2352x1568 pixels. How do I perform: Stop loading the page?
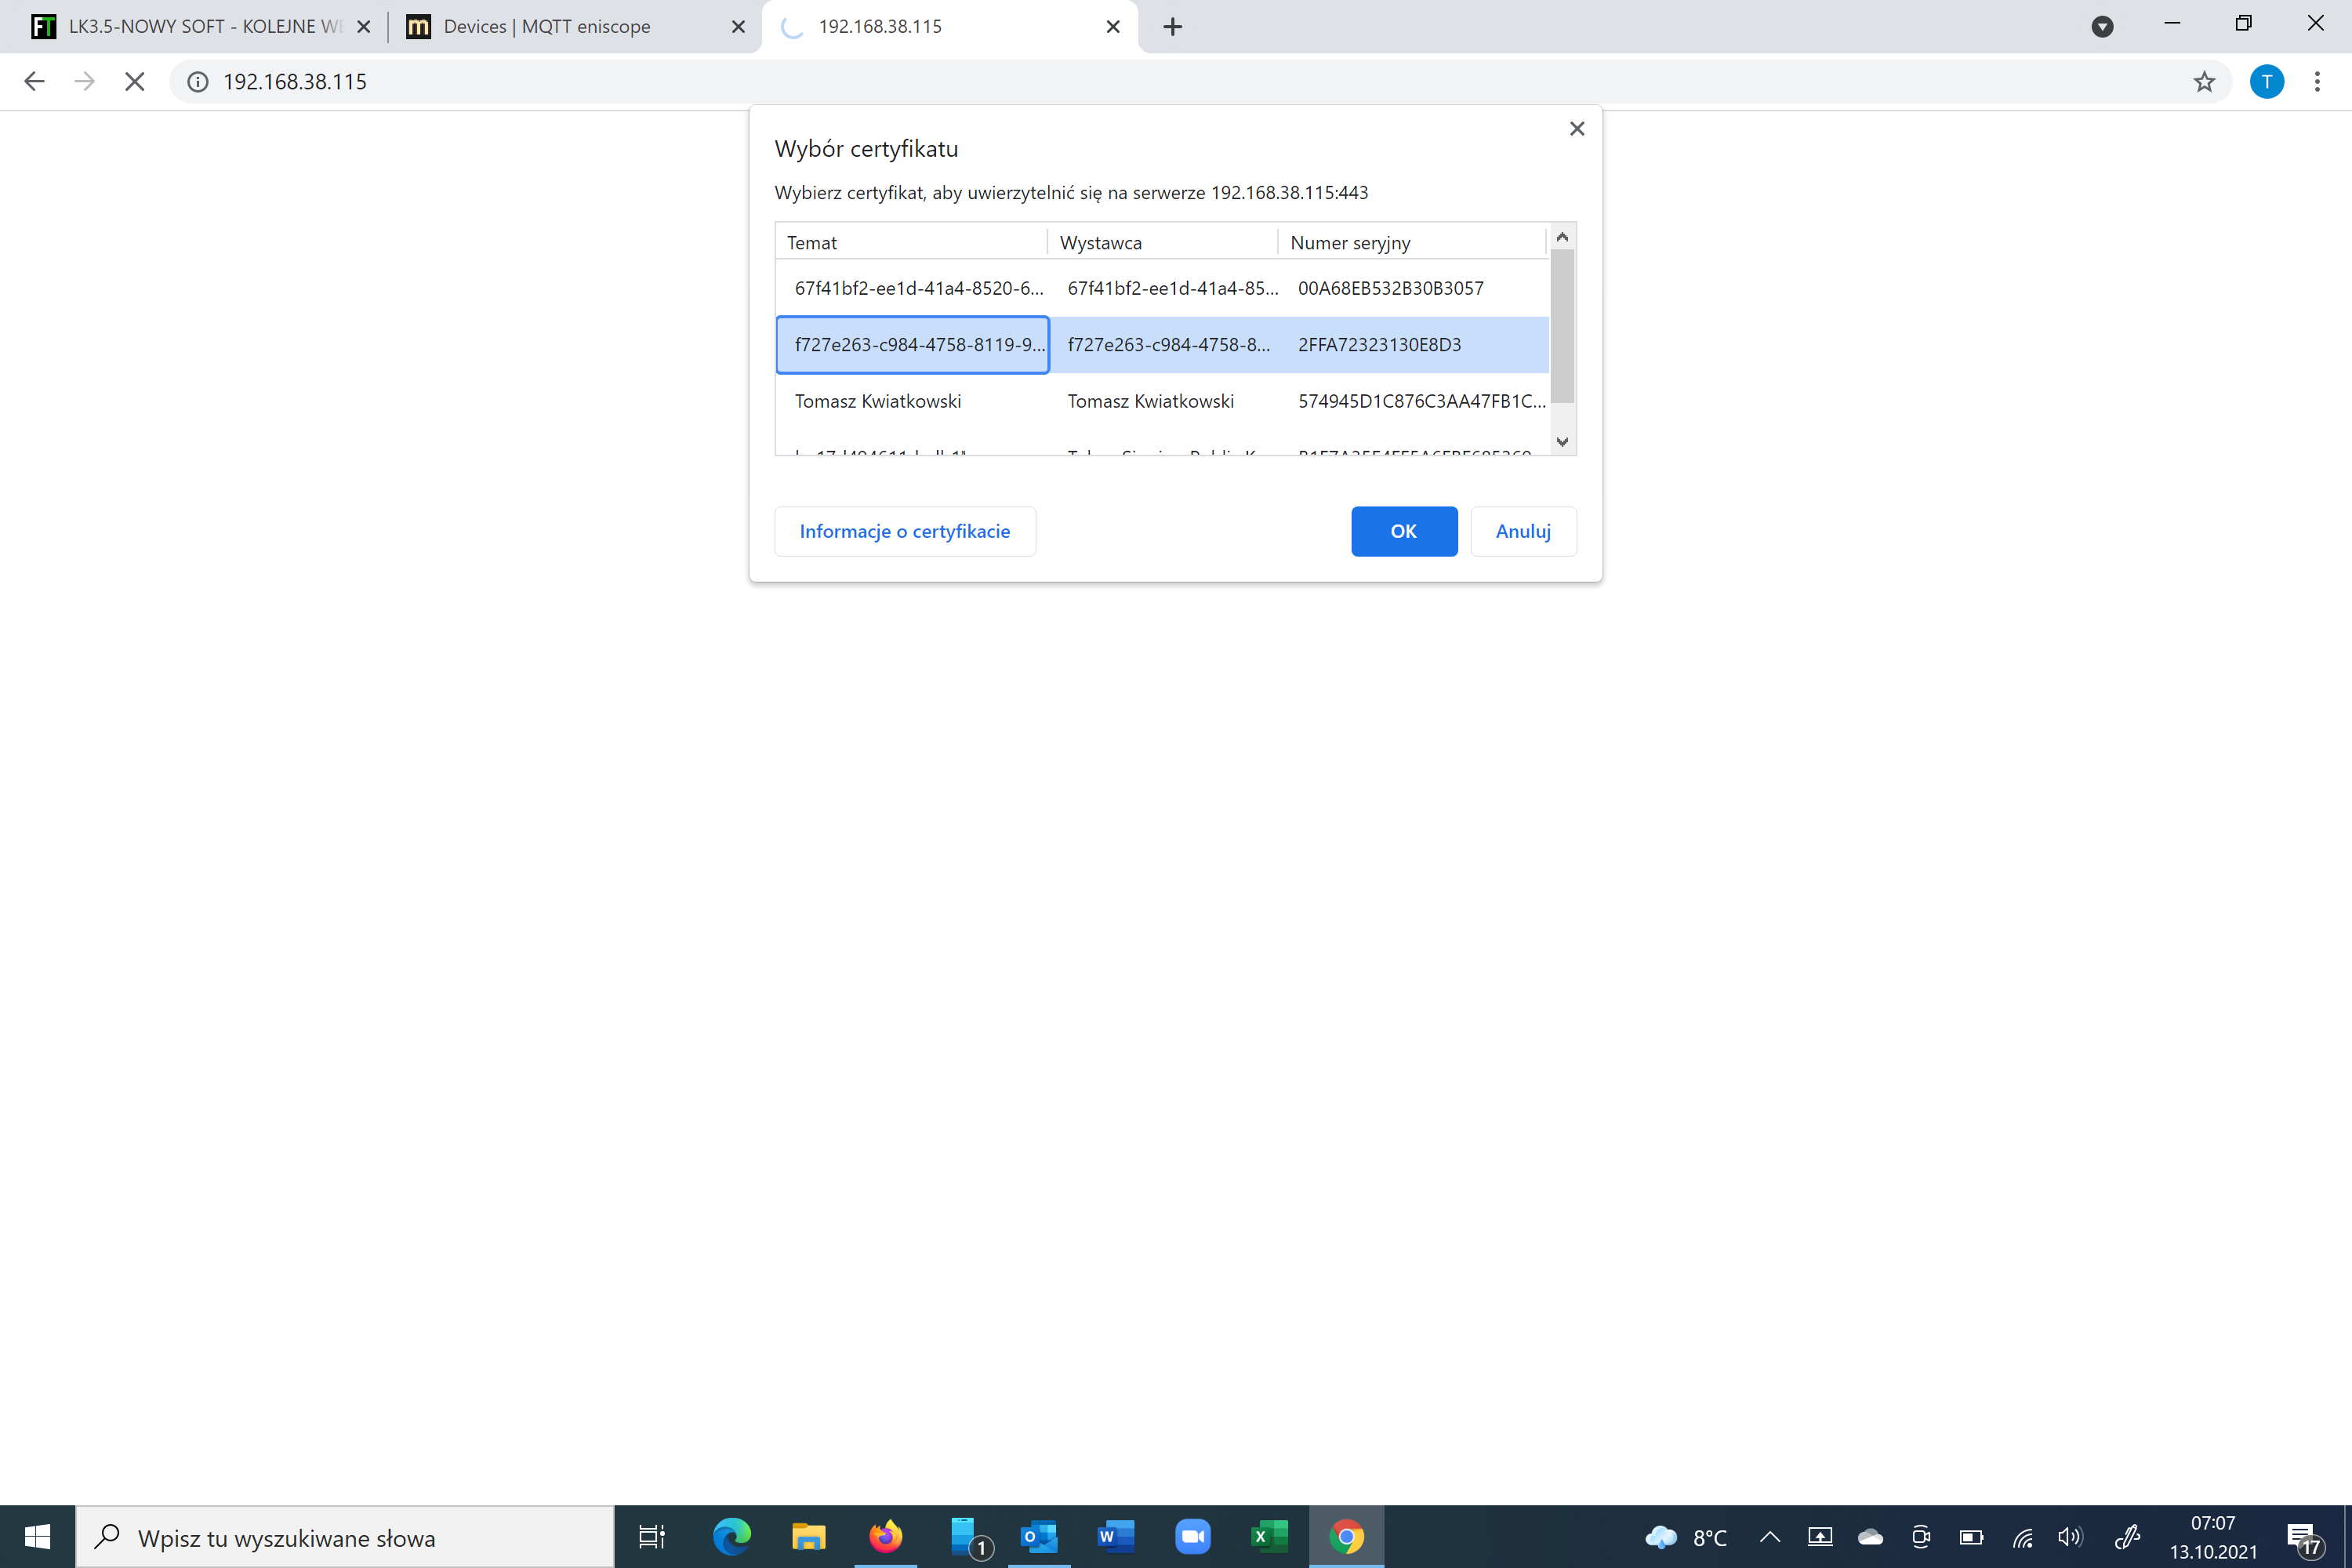pos(134,81)
